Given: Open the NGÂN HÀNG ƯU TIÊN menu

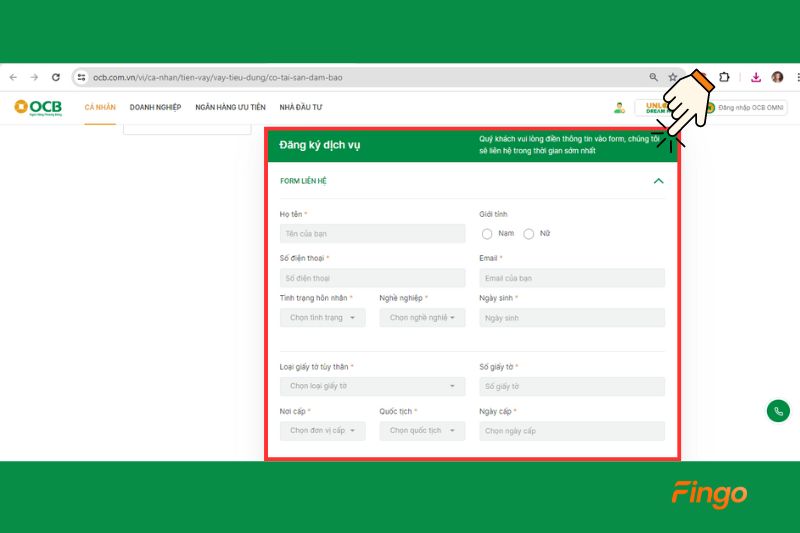Looking at the screenshot, I should coord(230,107).
